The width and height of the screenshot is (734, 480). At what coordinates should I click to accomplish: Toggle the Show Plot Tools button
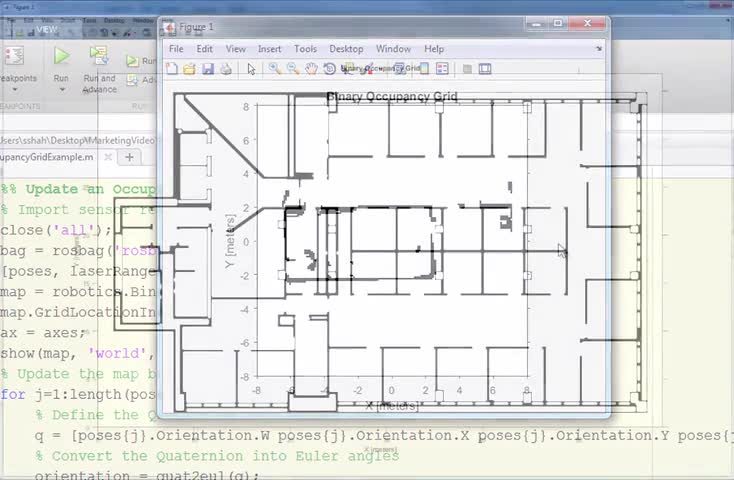point(485,69)
